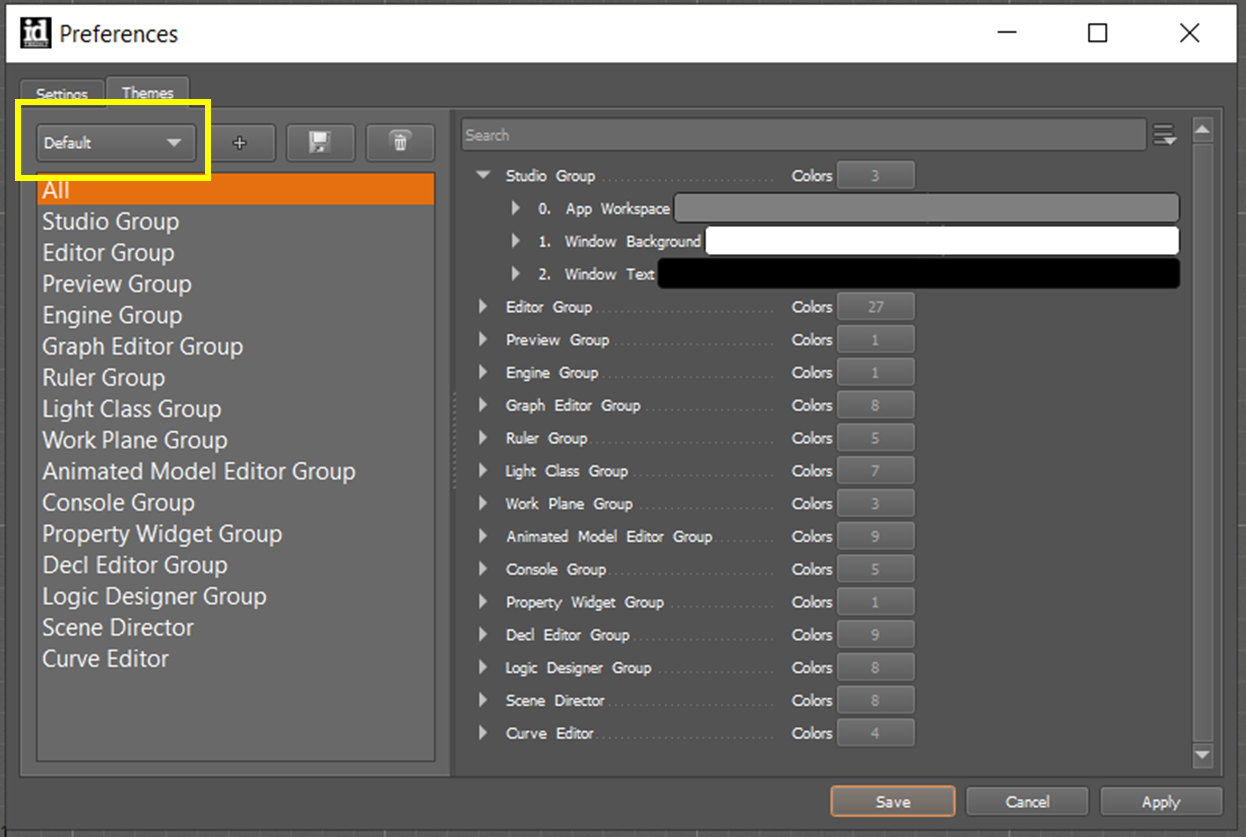Open the Window Text black color swatch

pos(919,274)
